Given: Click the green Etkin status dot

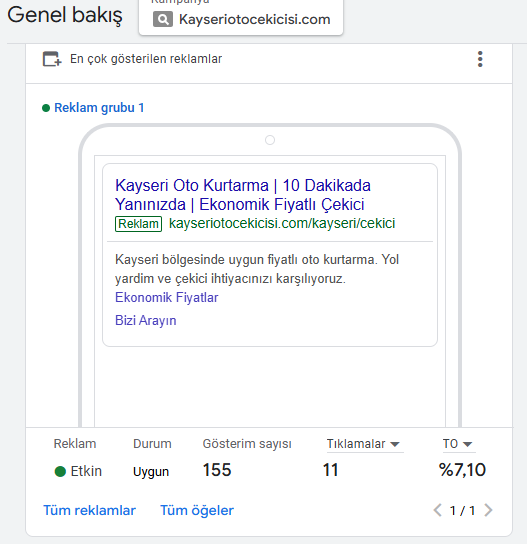Looking at the screenshot, I should (60, 471).
